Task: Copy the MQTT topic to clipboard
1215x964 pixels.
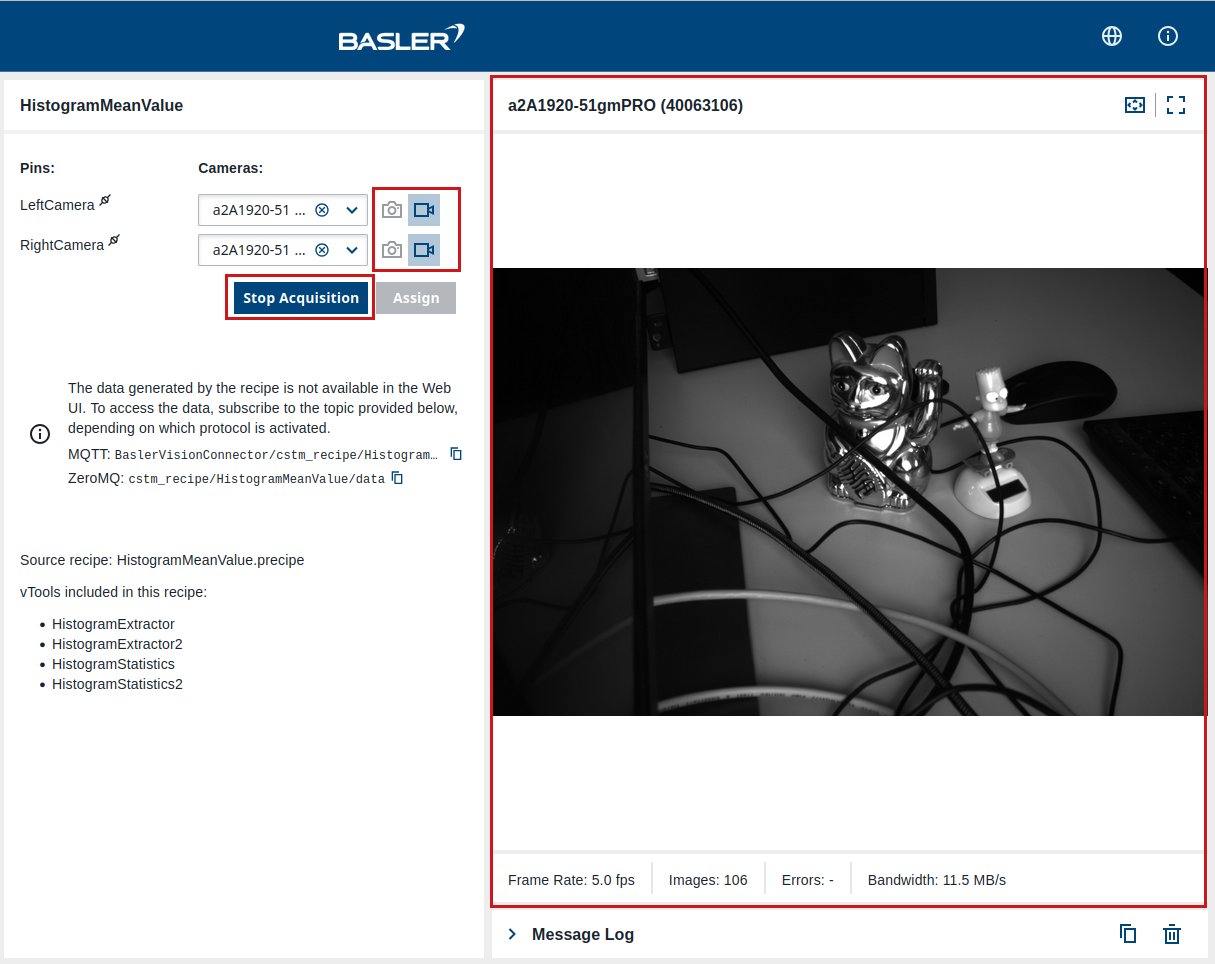Action: [456, 454]
